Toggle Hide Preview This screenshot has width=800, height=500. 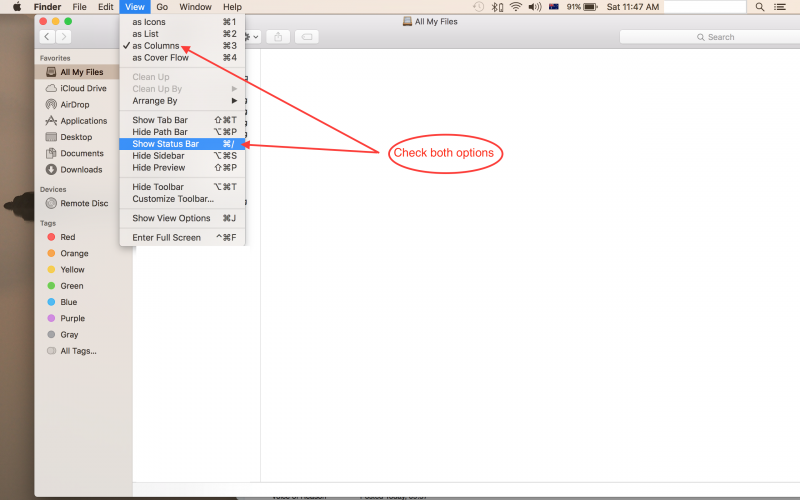[182, 167]
